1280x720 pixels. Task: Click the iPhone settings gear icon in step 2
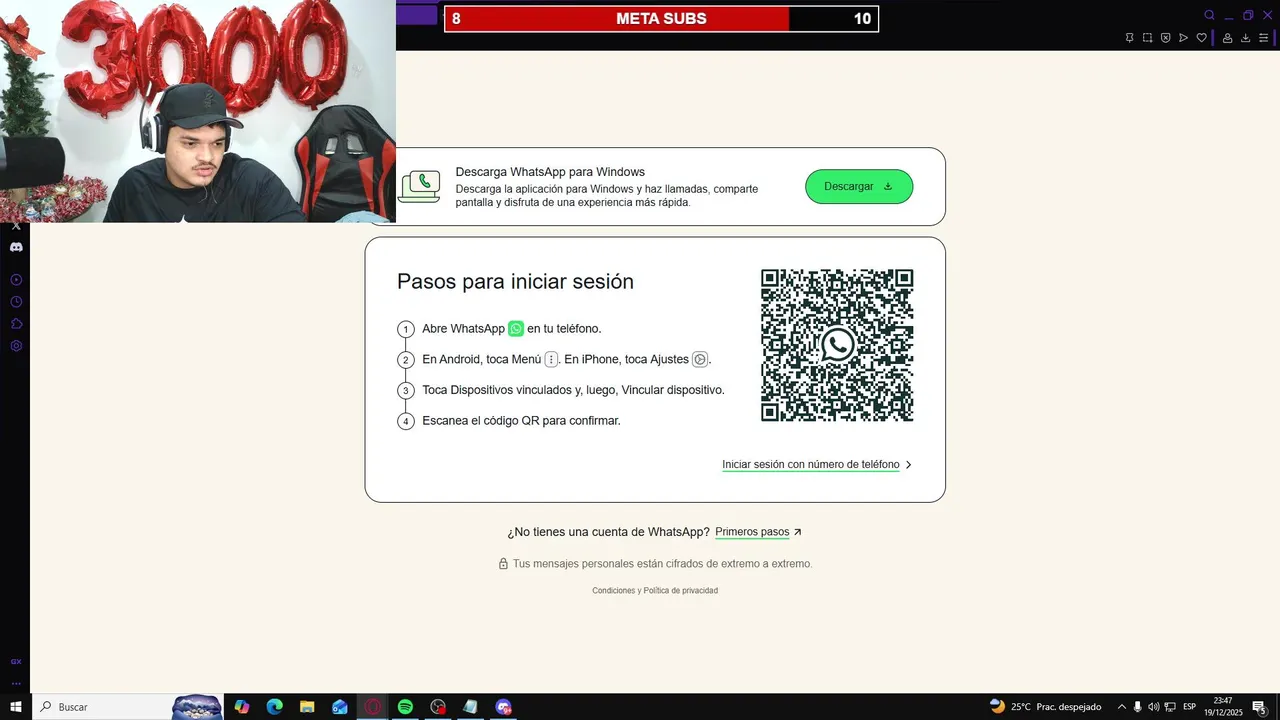[700, 359]
